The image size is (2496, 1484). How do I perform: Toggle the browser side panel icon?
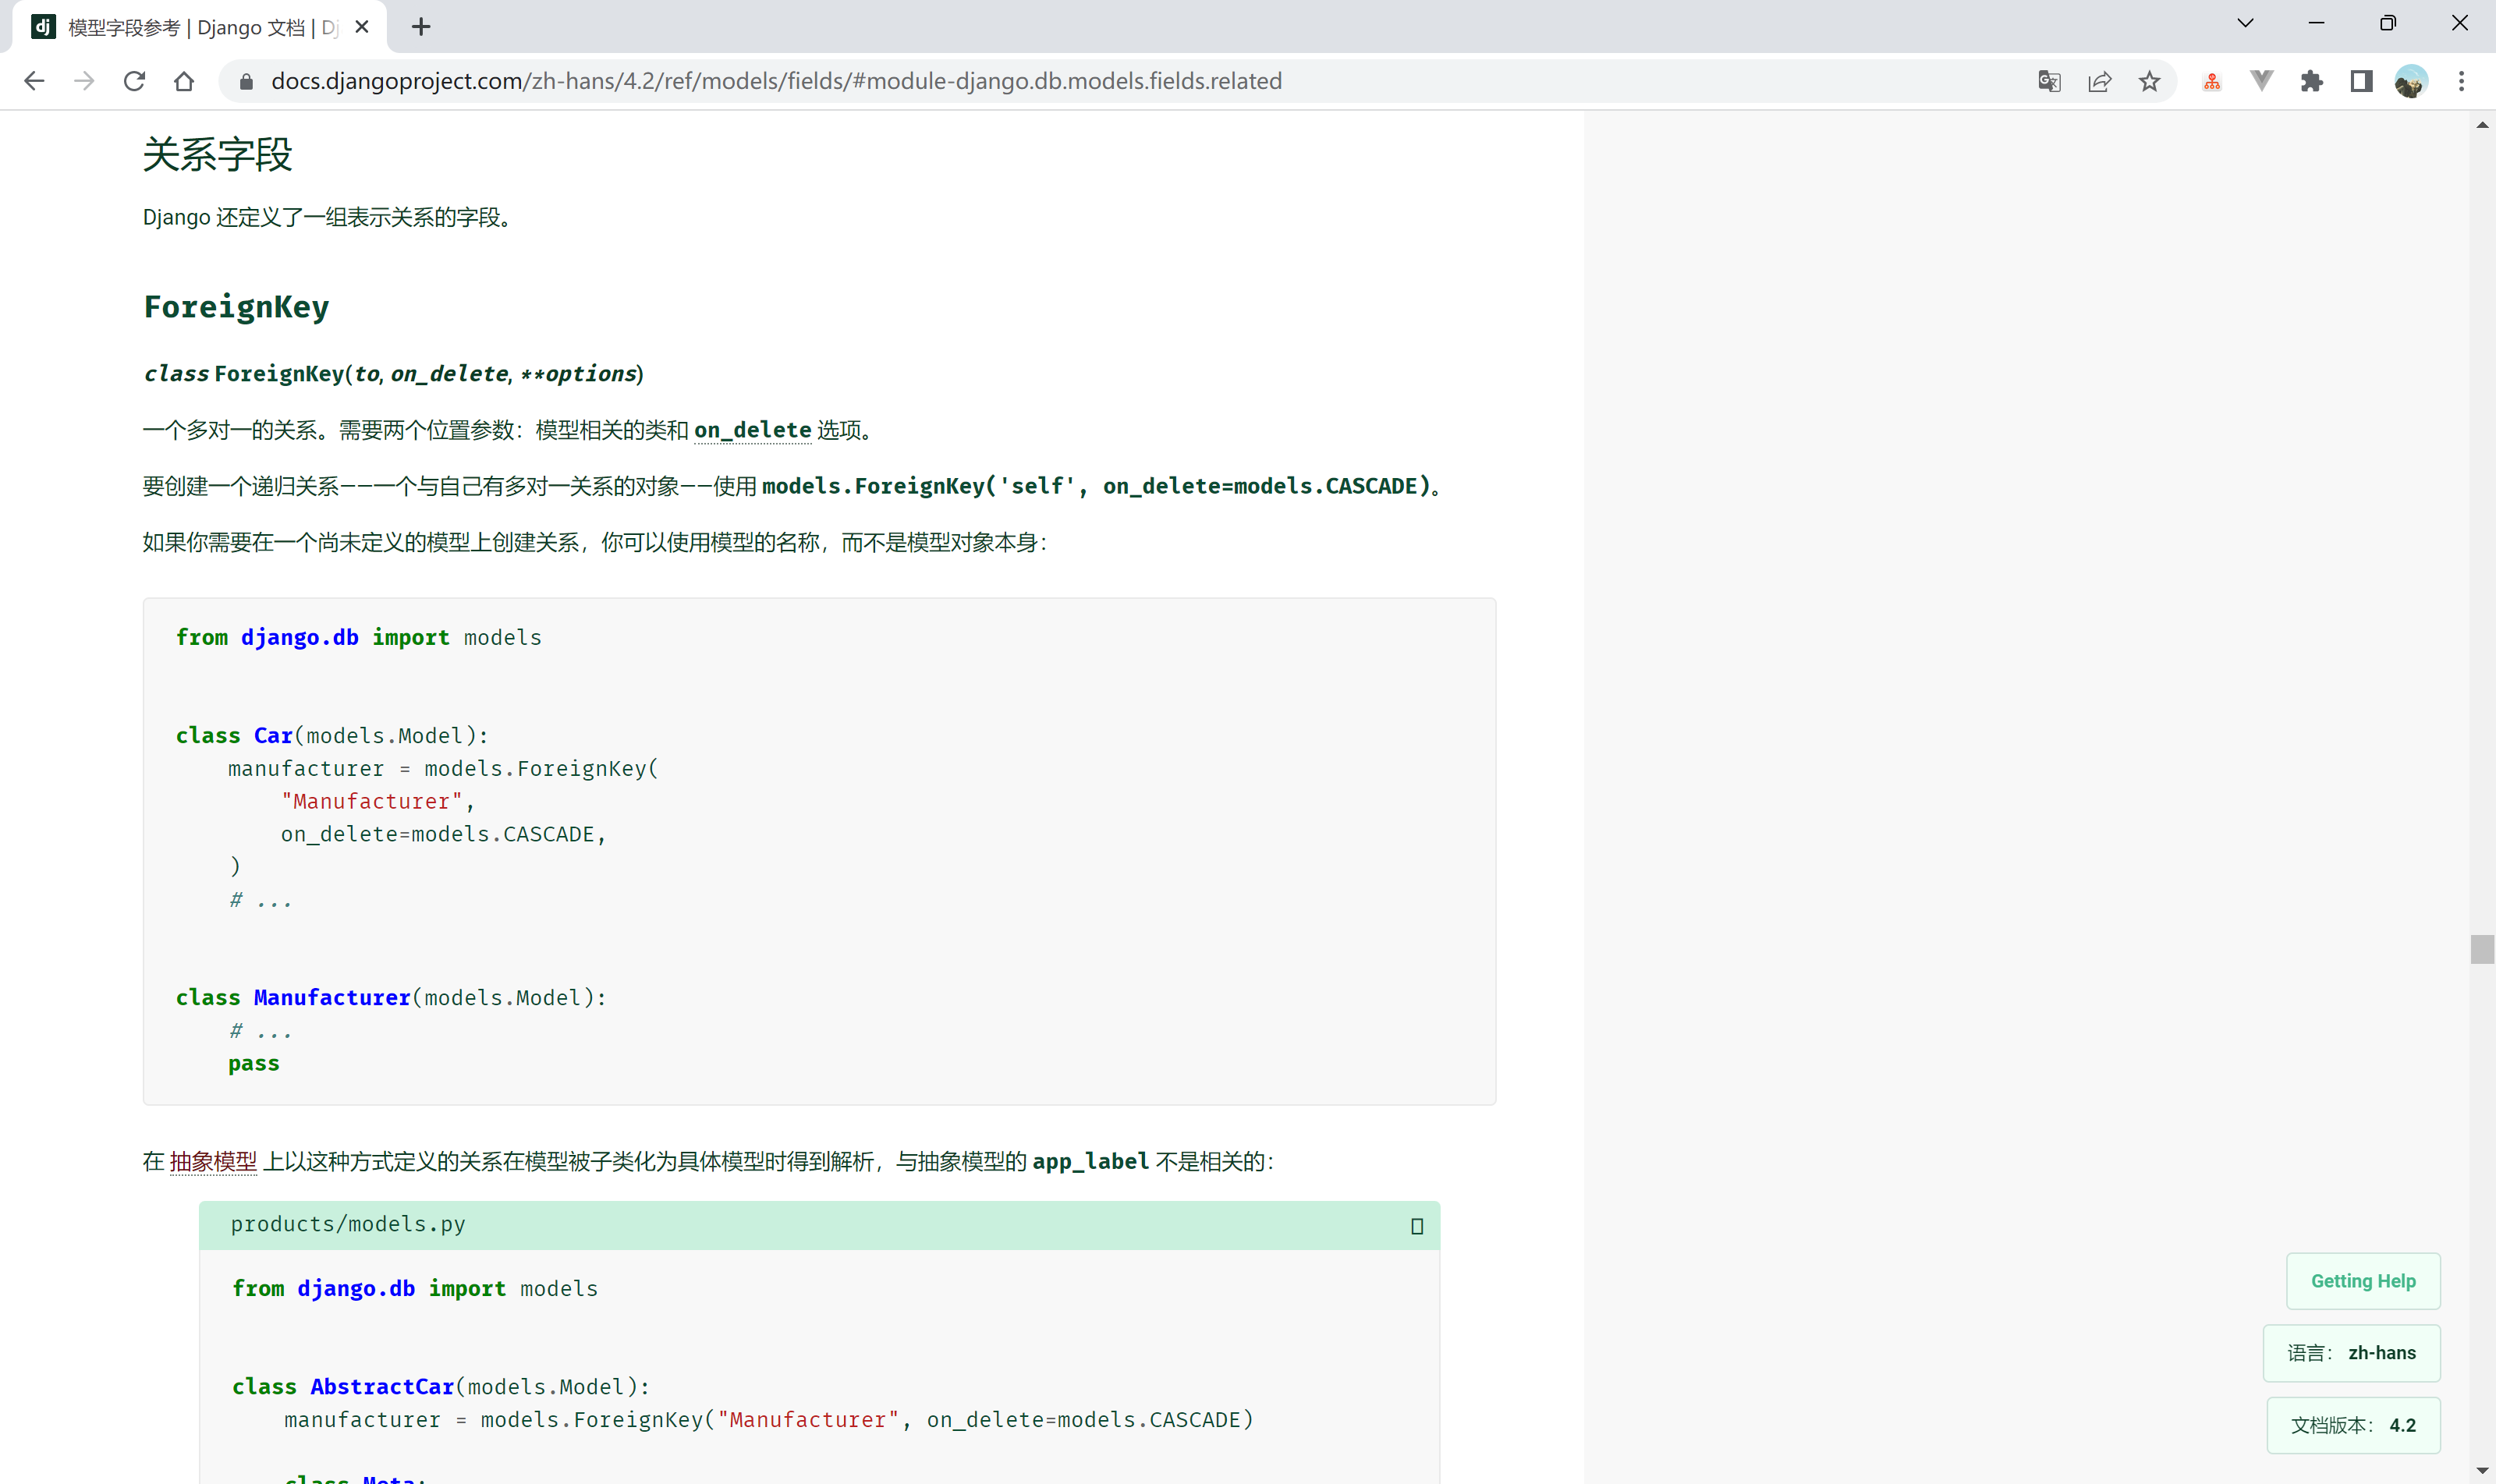click(x=2361, y=81)
